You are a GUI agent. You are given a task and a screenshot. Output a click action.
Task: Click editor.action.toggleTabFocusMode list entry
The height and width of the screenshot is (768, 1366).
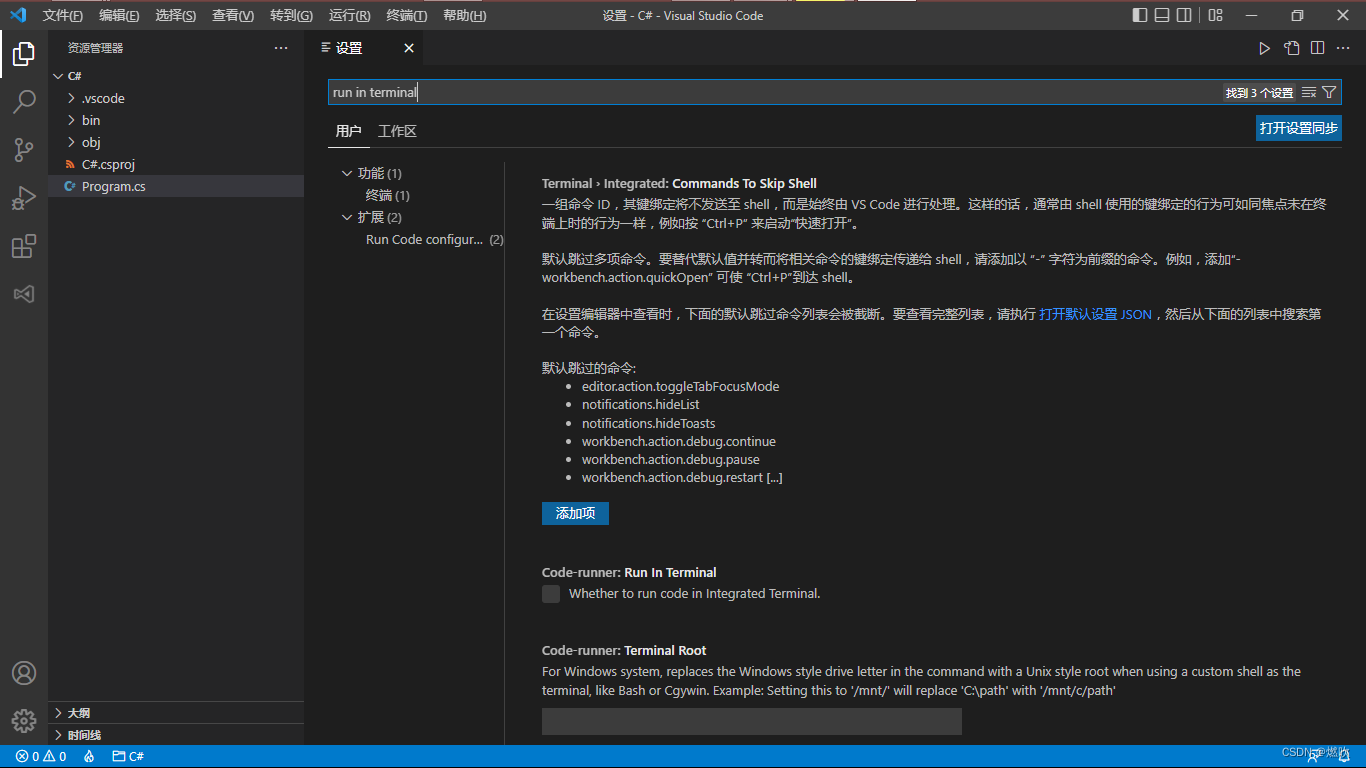point(680,386)
